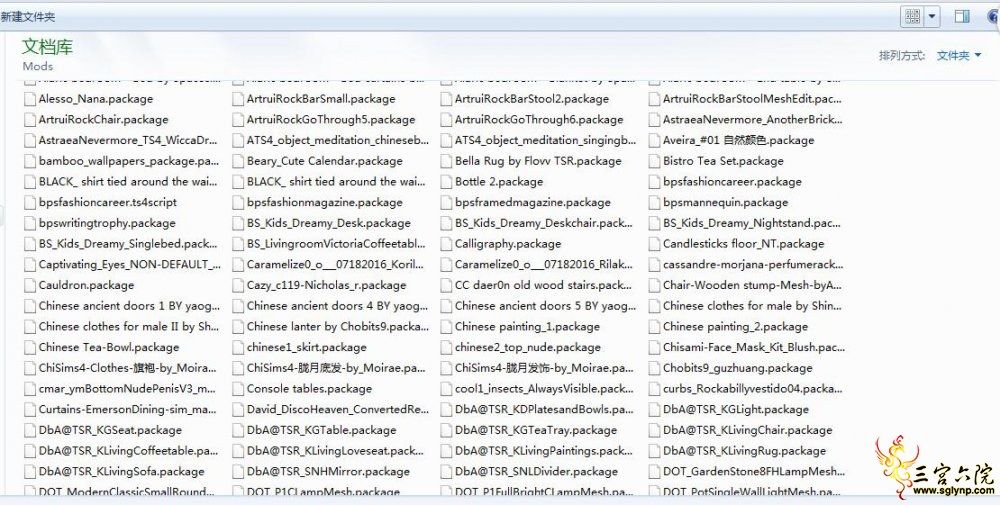Click file icon of bpsfashioncareer.ts4script
Viewport: 1000px width, 505px height.
point(29,203)
